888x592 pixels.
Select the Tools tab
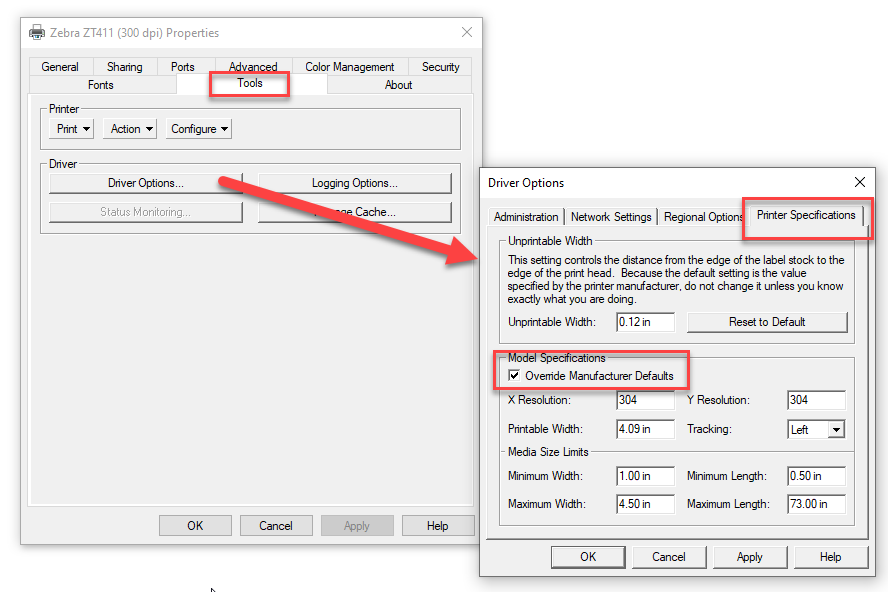point(250,83)
